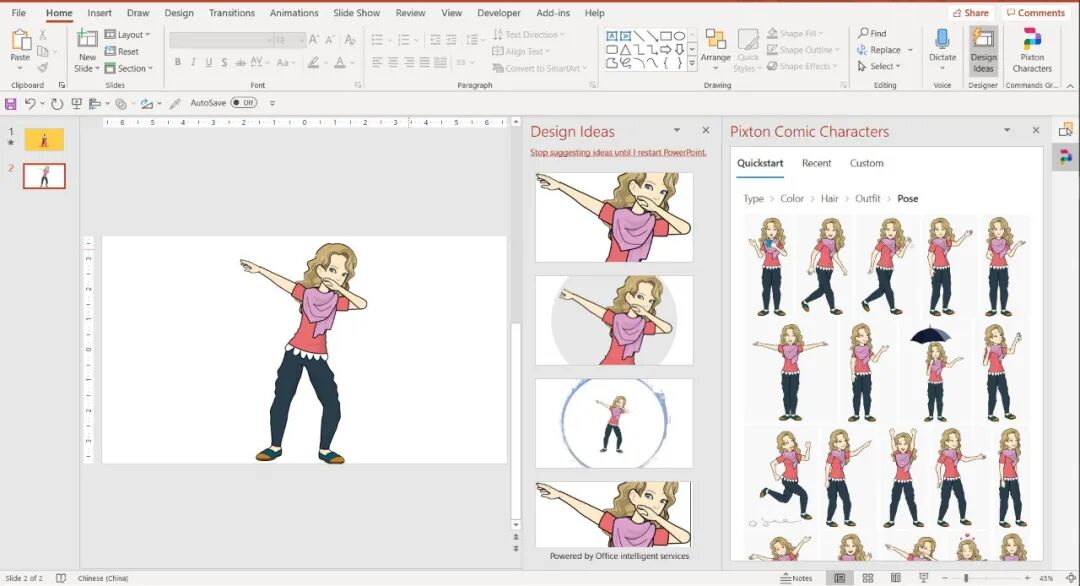Viewport: 1080px width, 586px height.
Task: Select the Recent tab in Pixton pane
Action: point(816,163)
